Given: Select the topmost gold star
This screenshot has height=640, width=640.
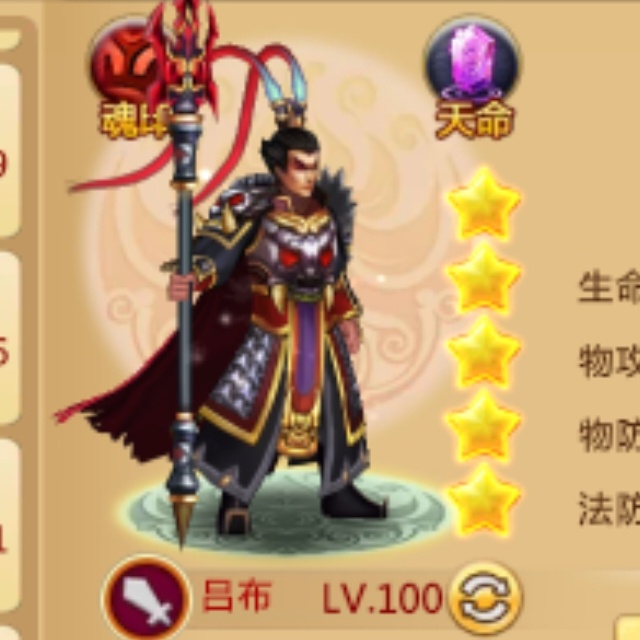Looking at the screenshot, I should pos(484,204).
